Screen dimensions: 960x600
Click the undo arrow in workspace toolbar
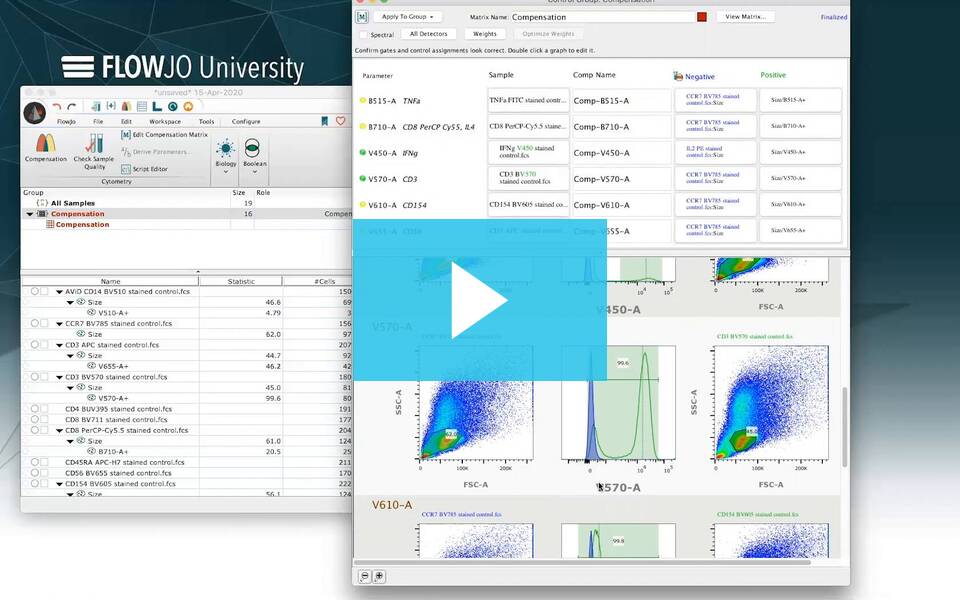point(57,107)
